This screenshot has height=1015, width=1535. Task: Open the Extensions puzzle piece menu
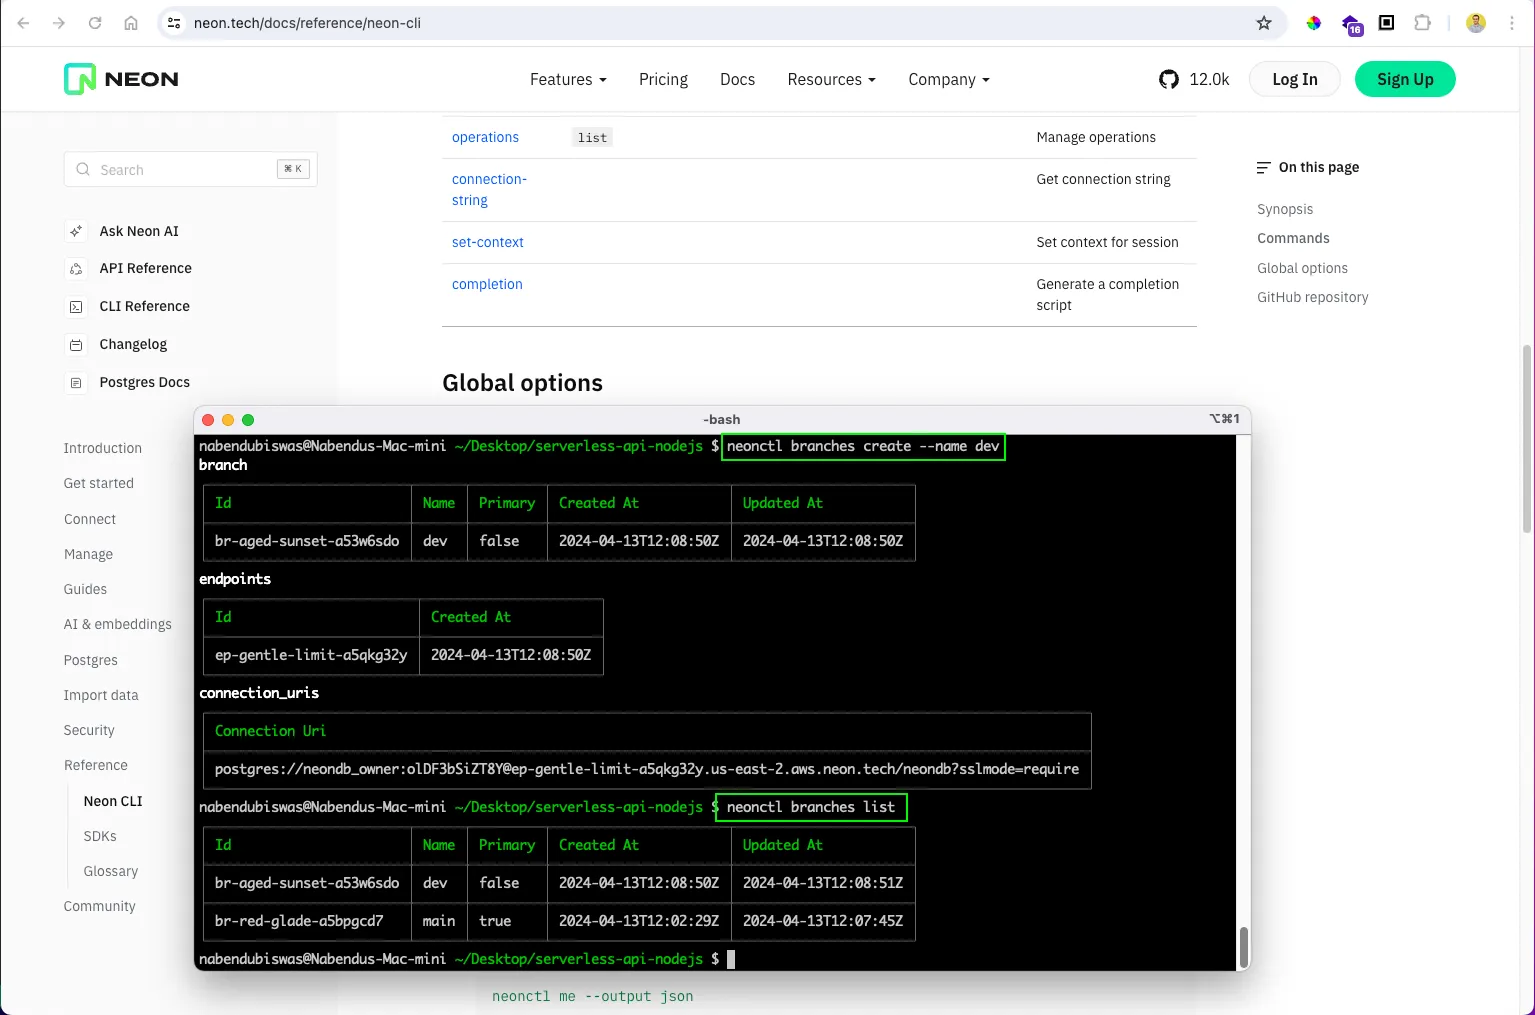[1422, 23]
